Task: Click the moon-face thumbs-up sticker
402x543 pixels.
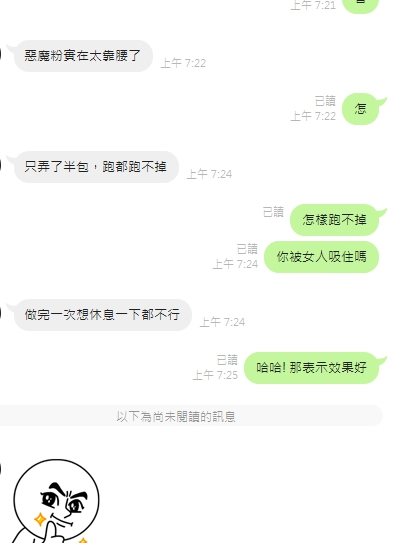Action: [55, 501]
